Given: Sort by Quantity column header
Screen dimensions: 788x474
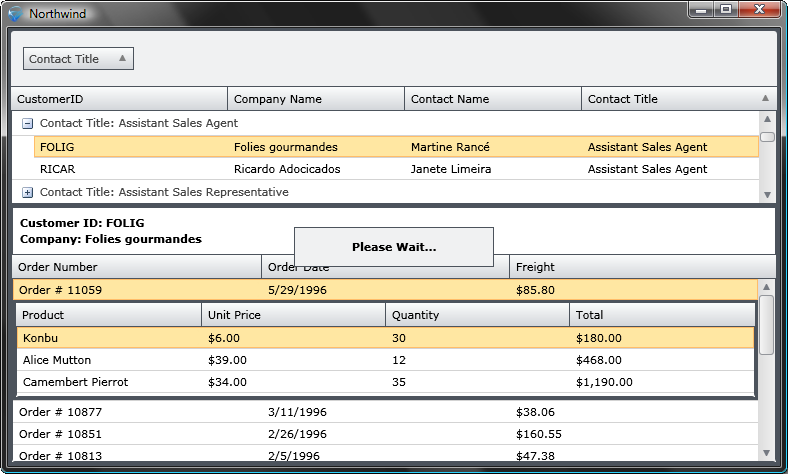Looking at the screenshot, I should [477, 315].
